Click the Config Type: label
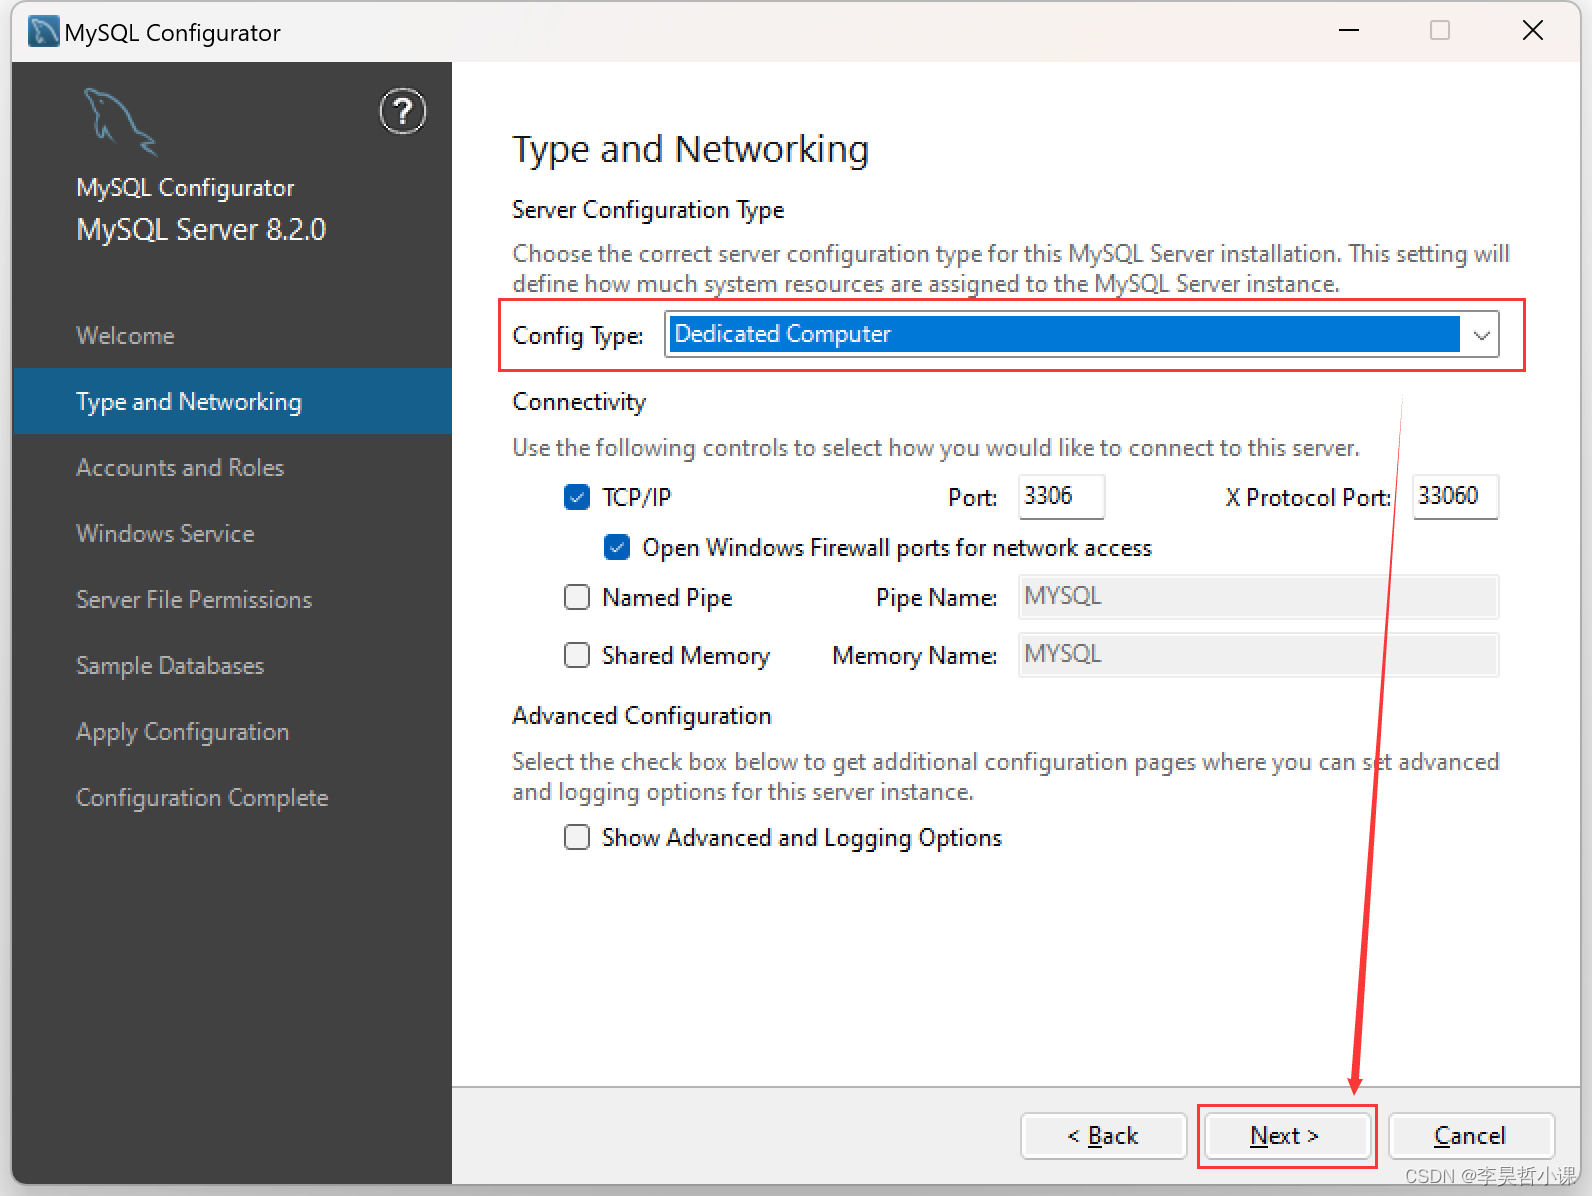1592x1196 pixels. (577, 336)
